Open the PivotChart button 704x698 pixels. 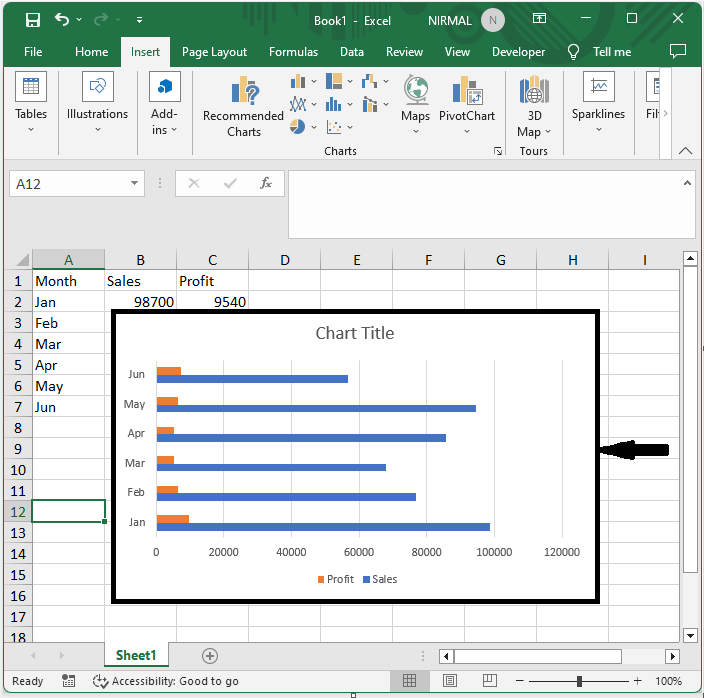[x=467, y=105]
